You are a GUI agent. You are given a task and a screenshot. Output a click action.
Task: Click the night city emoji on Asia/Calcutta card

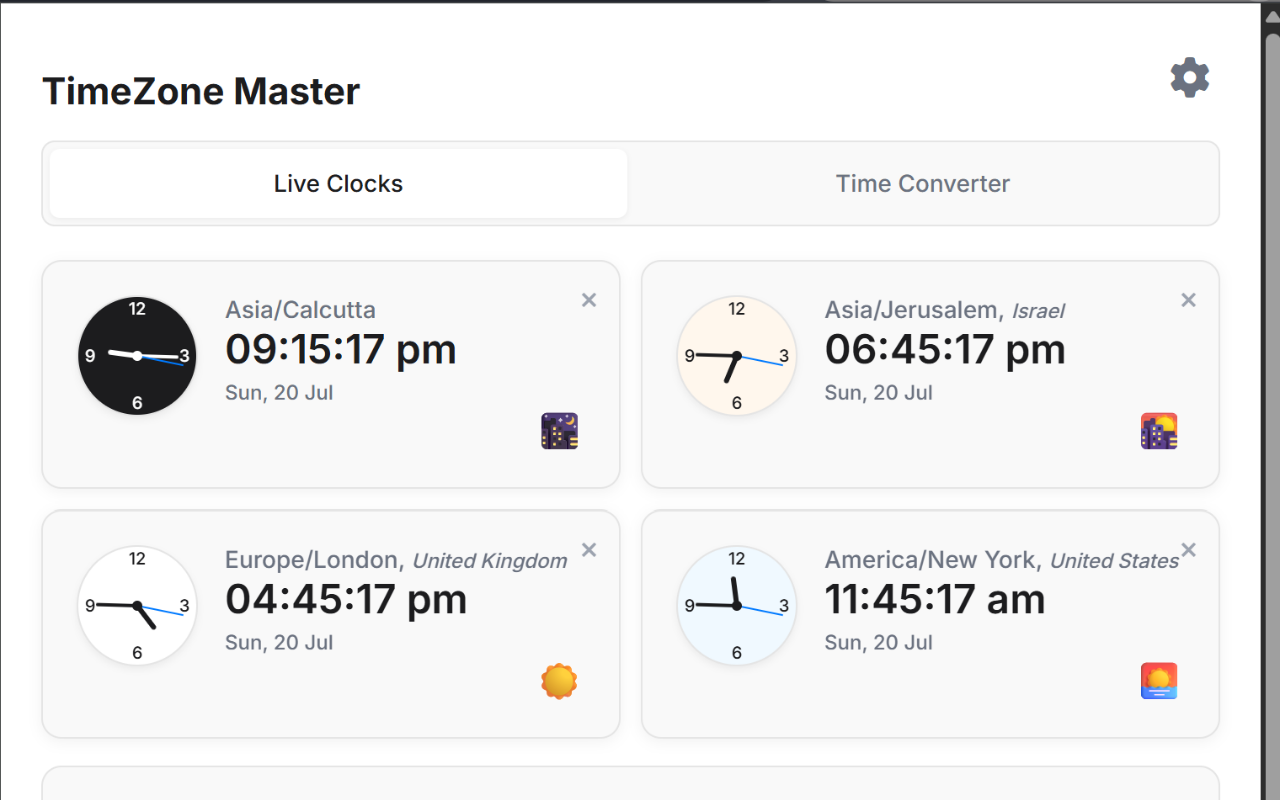559,430
